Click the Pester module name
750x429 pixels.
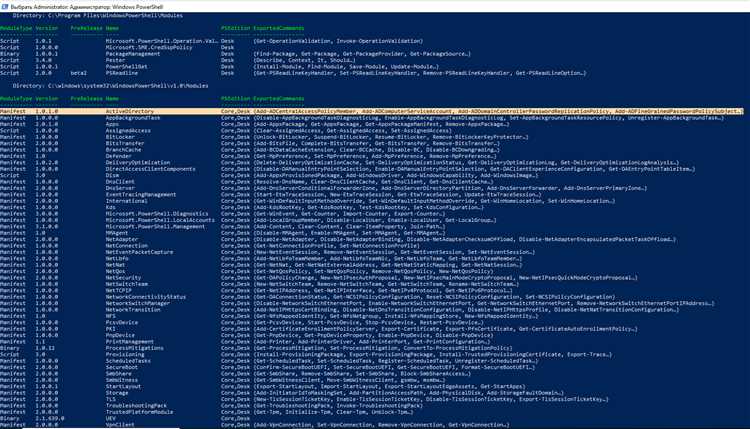pos(115,60)
